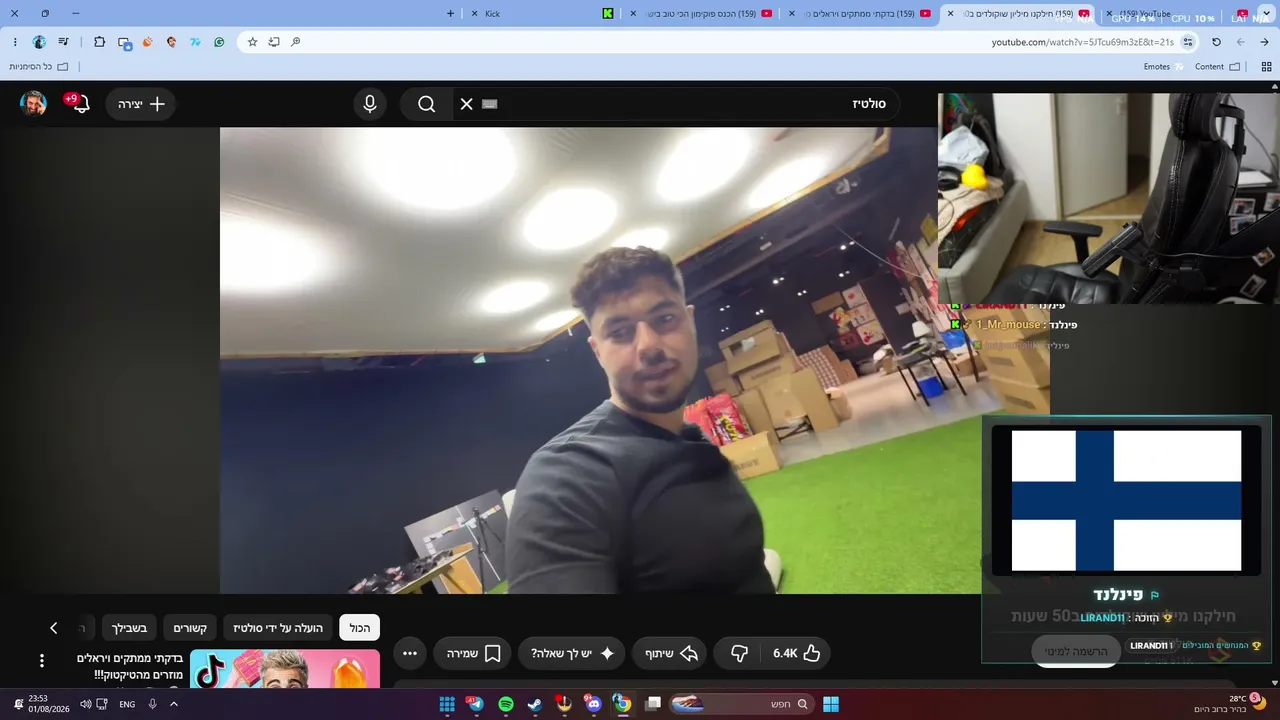Click the 7TV extension icon
The image size is (1280, 720).
point(195,42)
